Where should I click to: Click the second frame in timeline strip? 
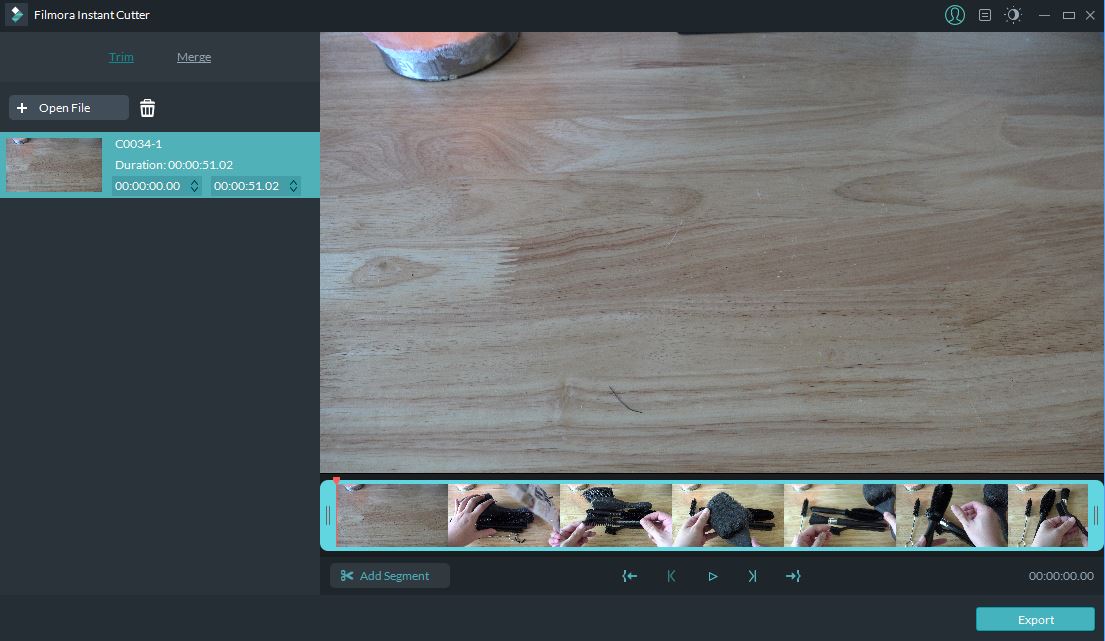[x=504, y=516]
